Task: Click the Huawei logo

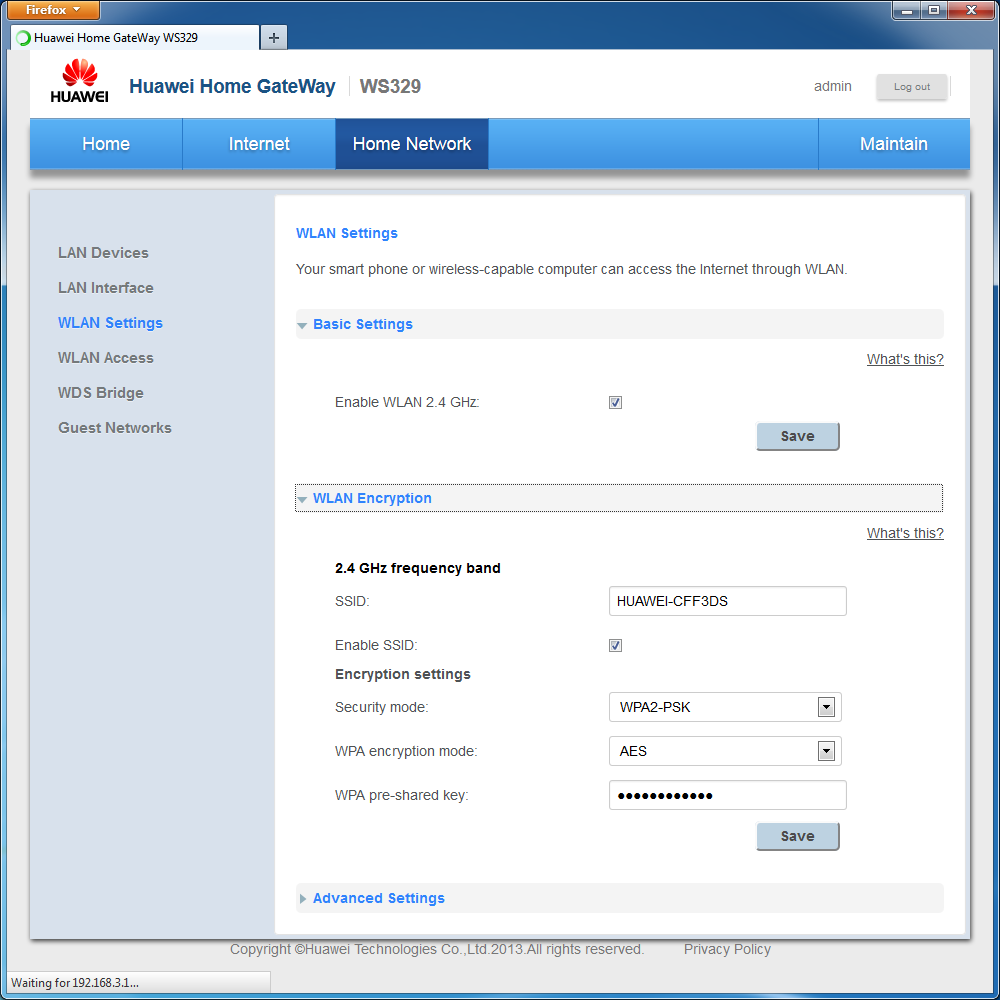Action: [x=79, y=81]
